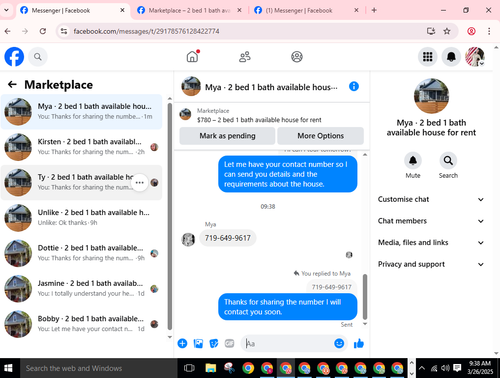This screenshot has height=378, width=500.
Task: Open the account profile picture menu
Action: pos(475,57)
